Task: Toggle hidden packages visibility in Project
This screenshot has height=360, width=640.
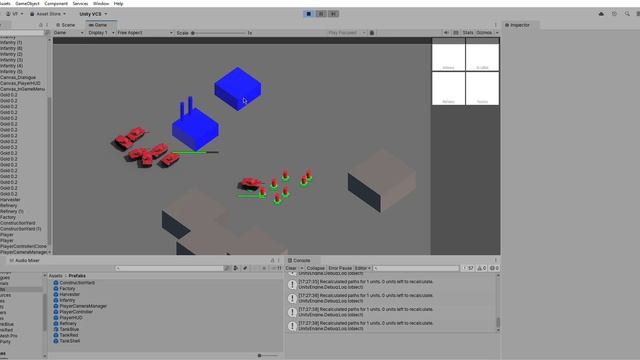Action: [277, 268]
